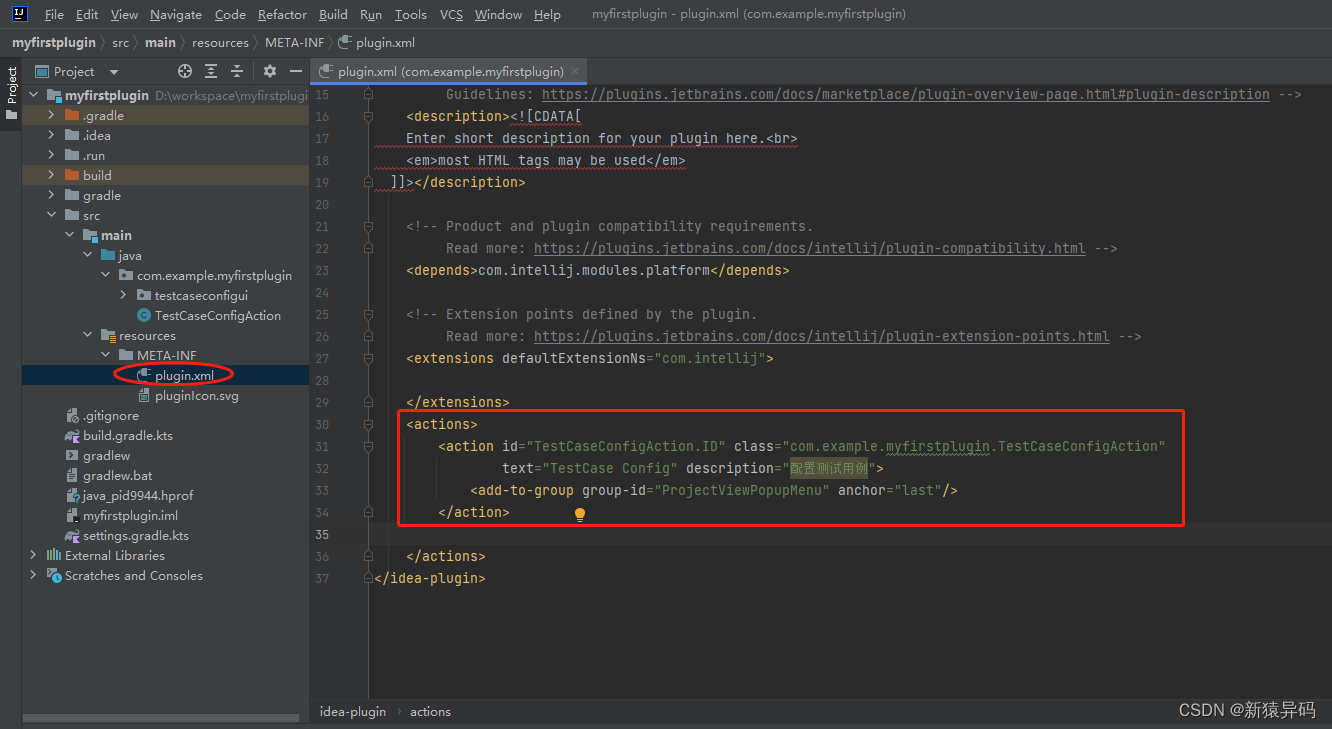Viewport: 1332px width, 729px height.
Task: Open the Project view dropdown
Action: tap(114, 72)
